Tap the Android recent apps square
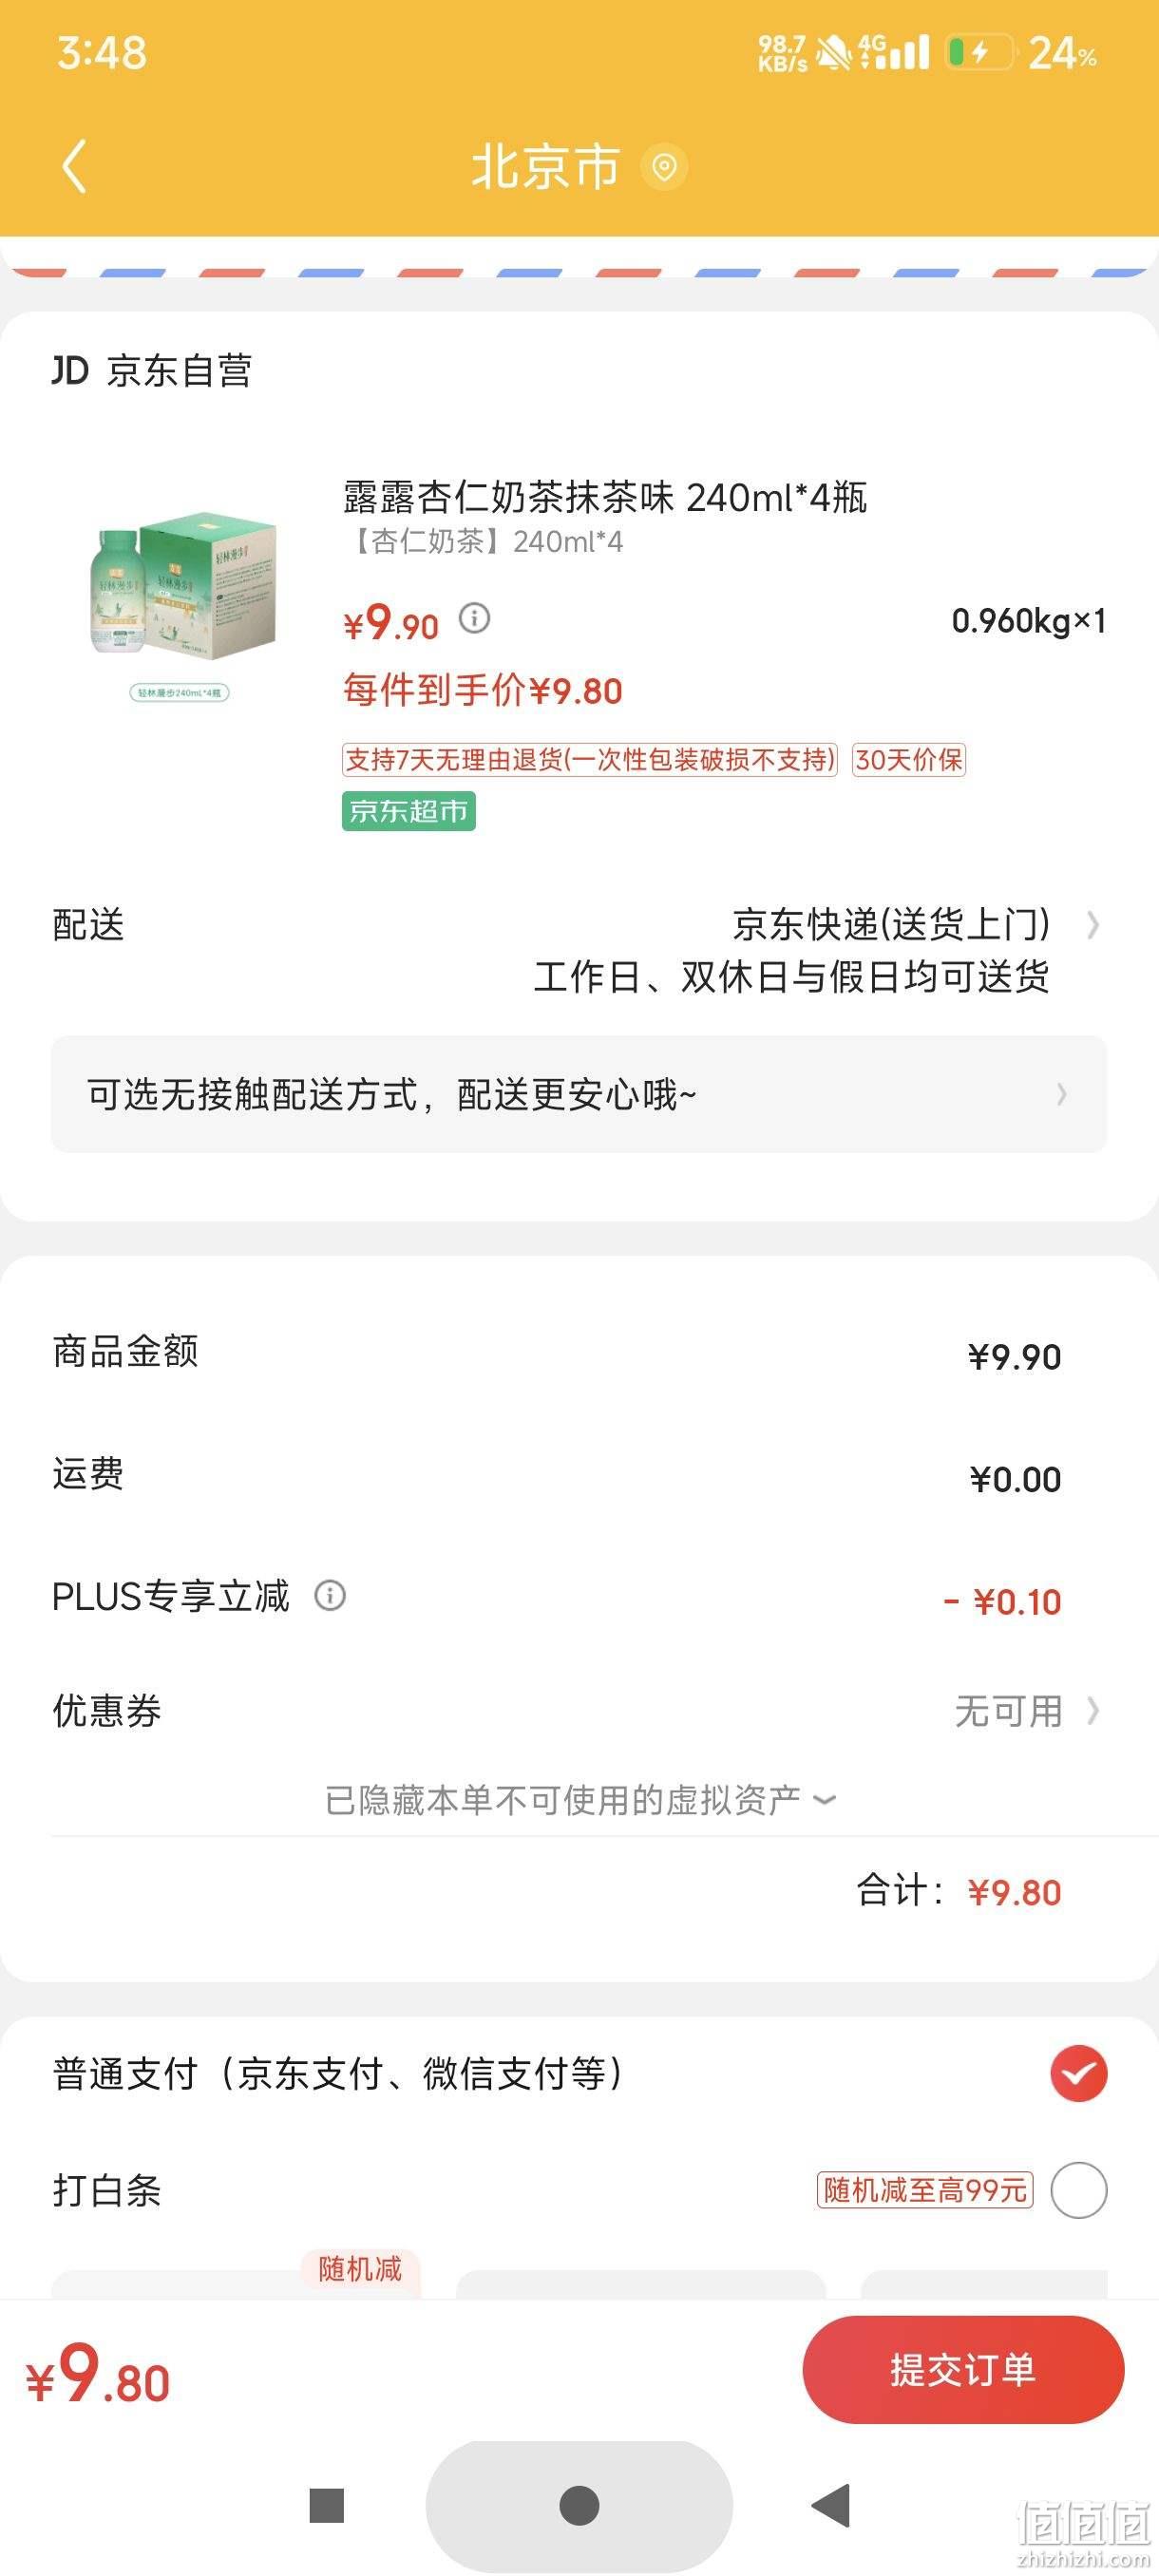Image resolution: width=1159 pixels, height=2576 pixels. [327, 2505]
